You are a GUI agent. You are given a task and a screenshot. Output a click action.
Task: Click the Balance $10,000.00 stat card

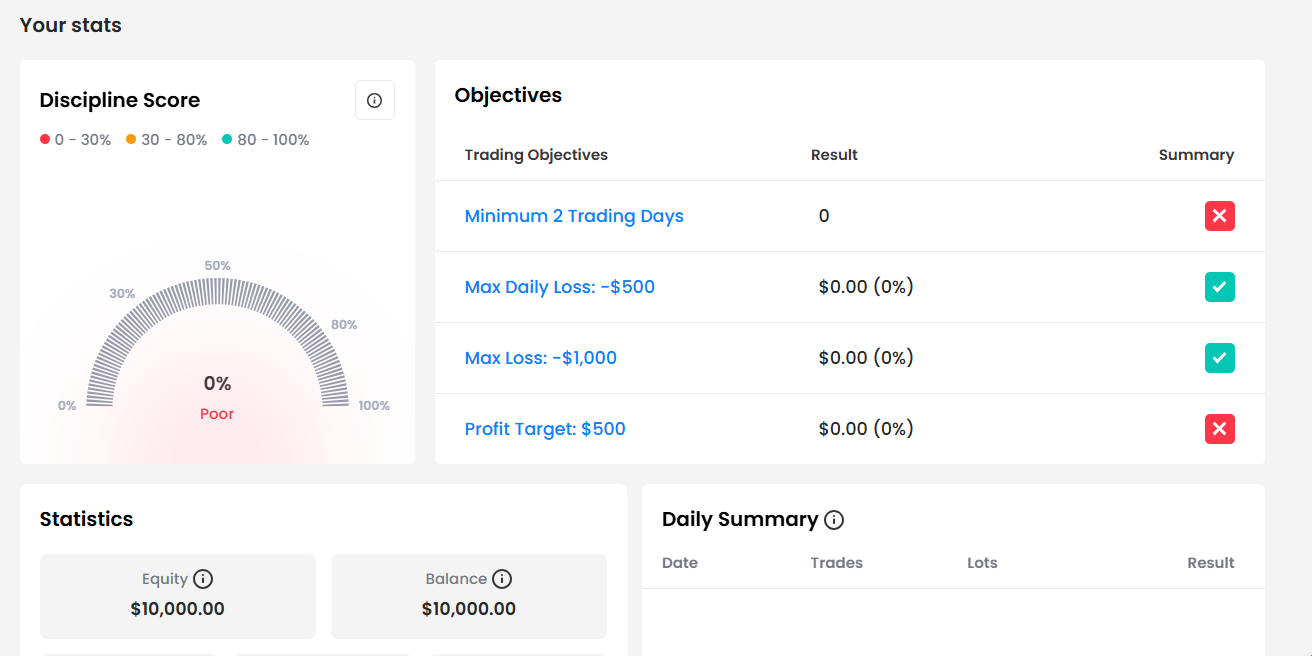click(469, 596)
